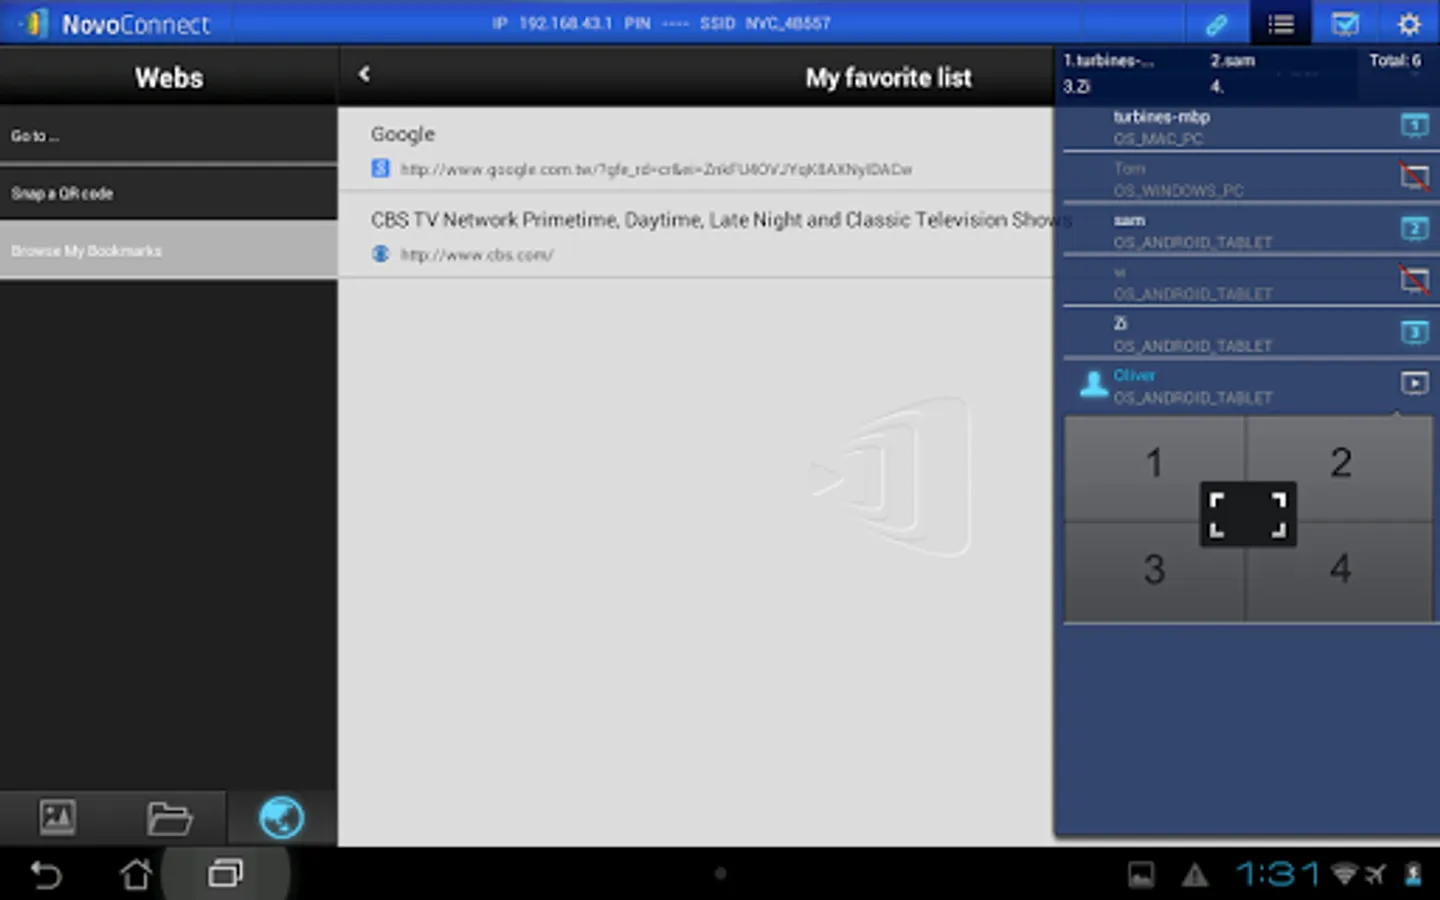The image size is (1440, 900).
Task: Tap the Wi-Fi status icon
Action: click(x=1345, y=875)
